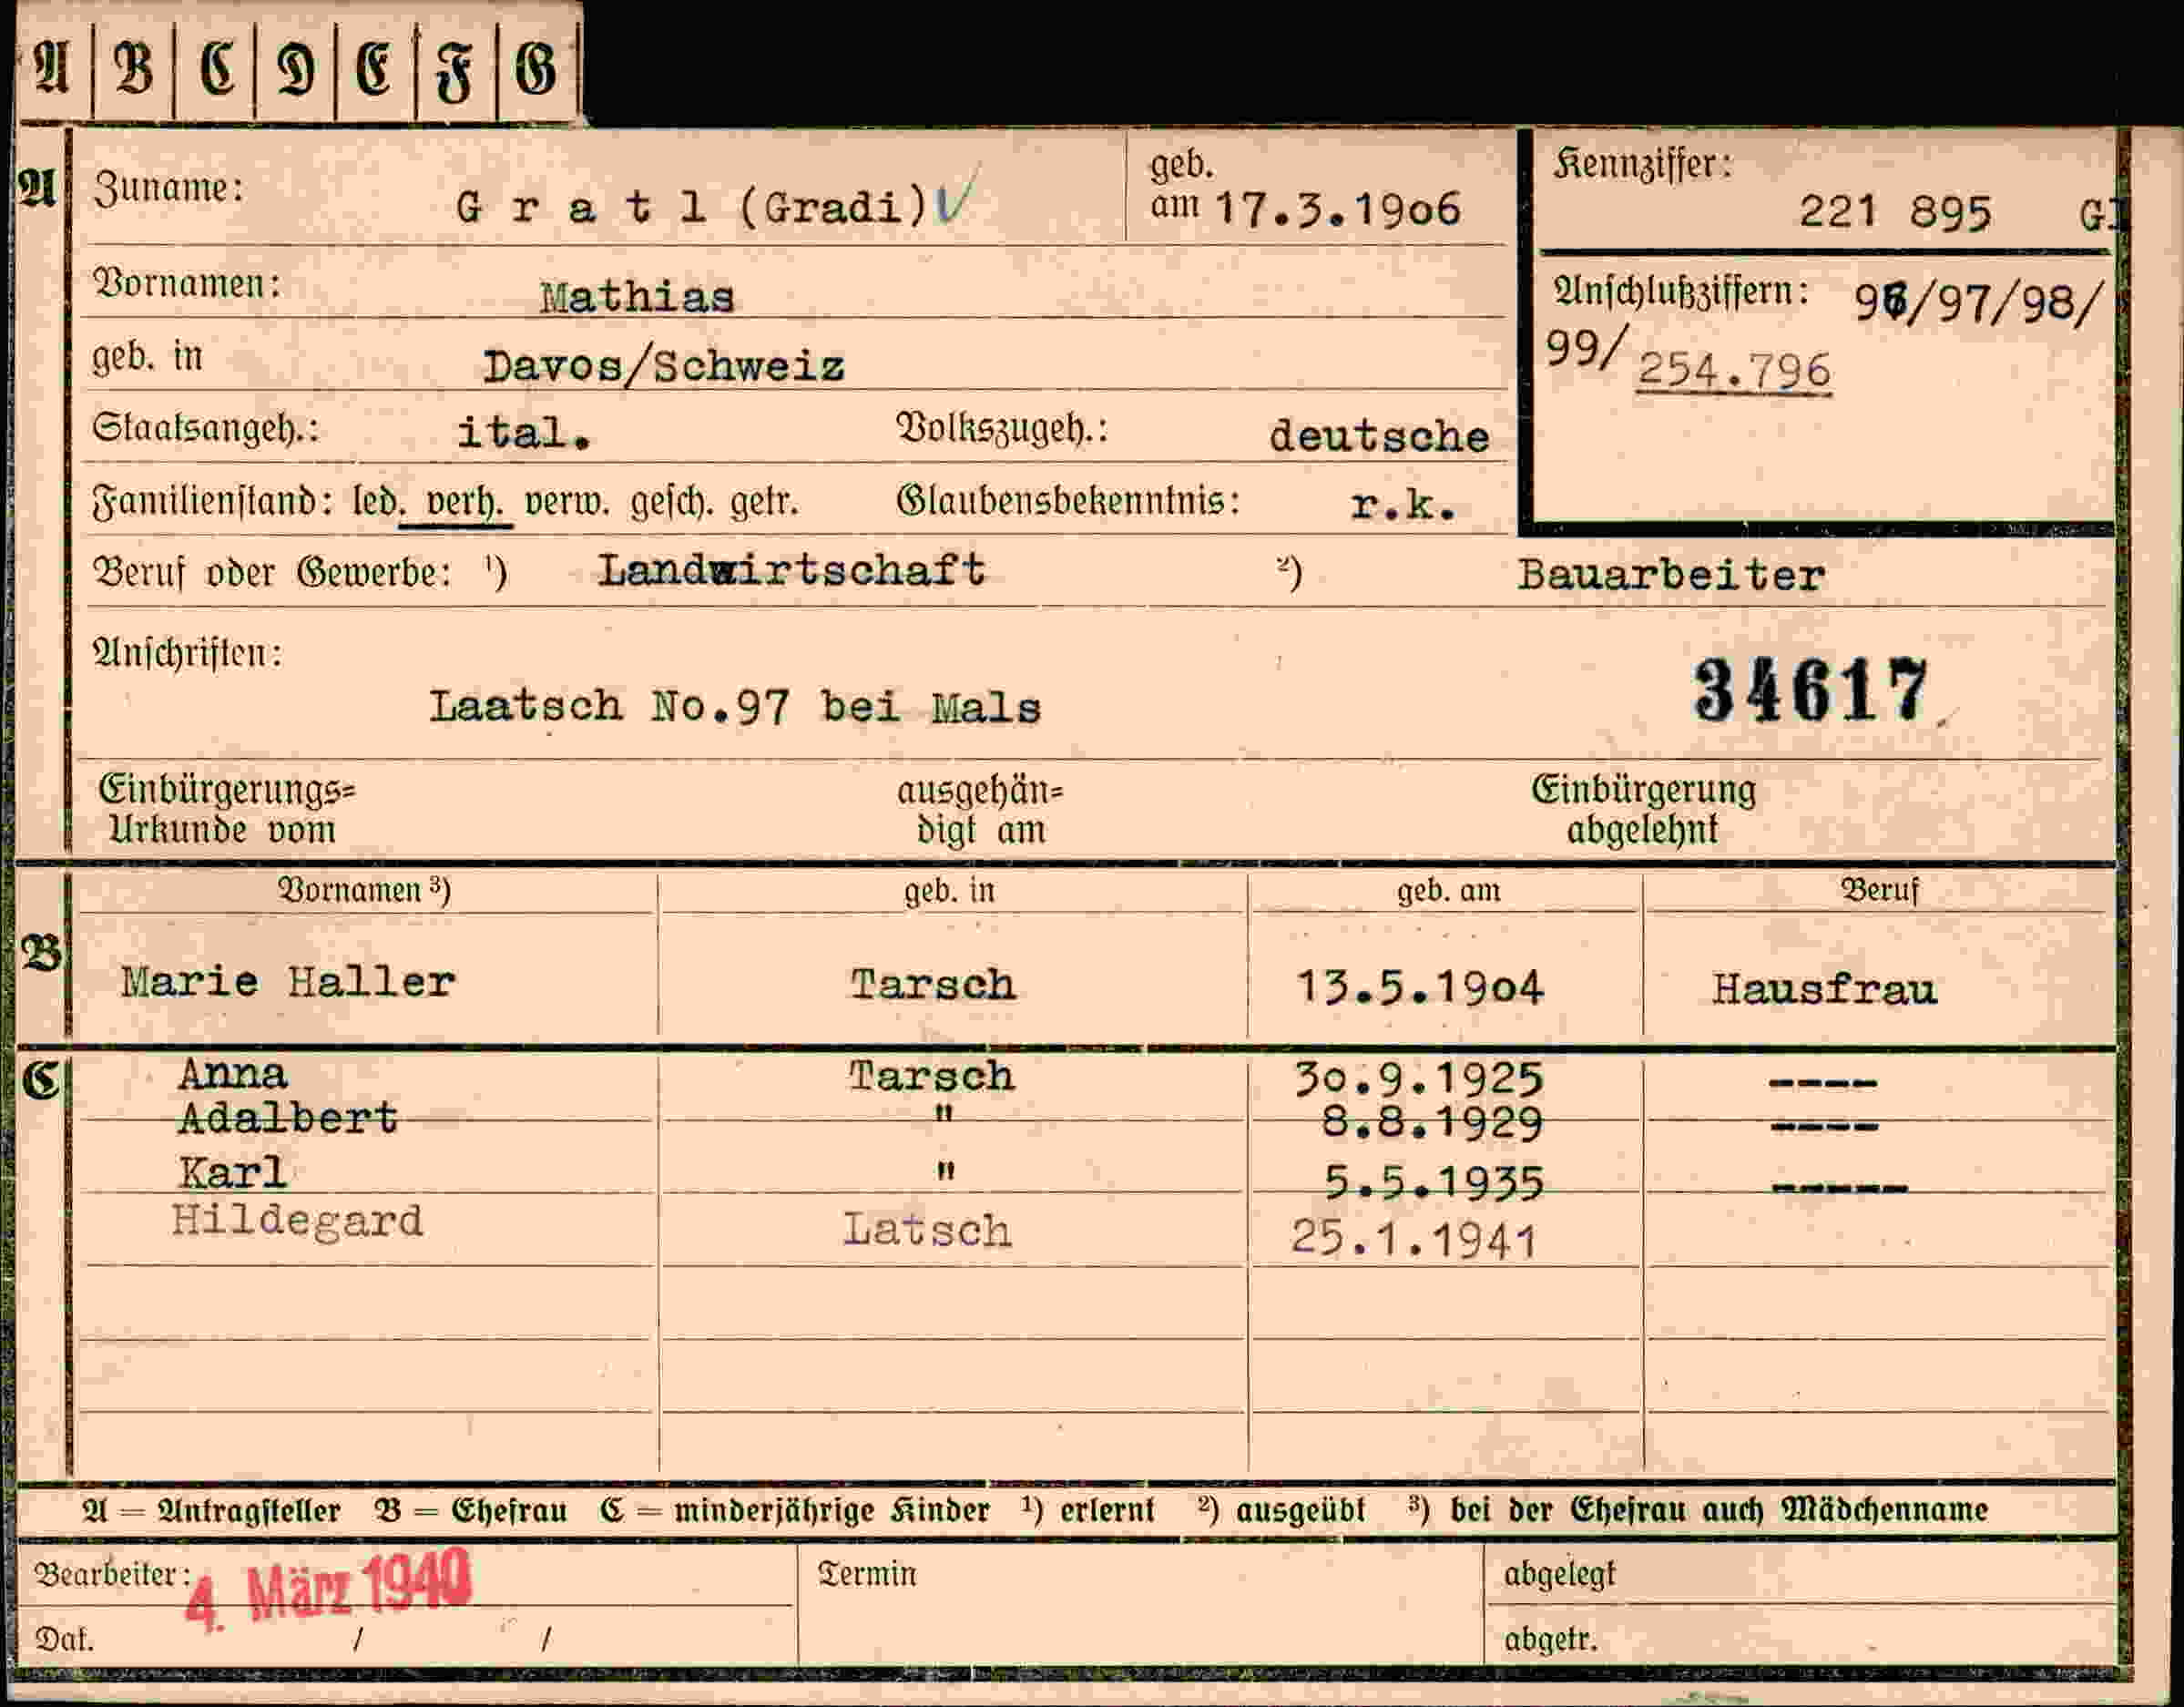This screenshot has width=2184, height=1707.
Task: Click the 'gesch.' marital status option
Action: pyautogui.click(x=672, y=502)
